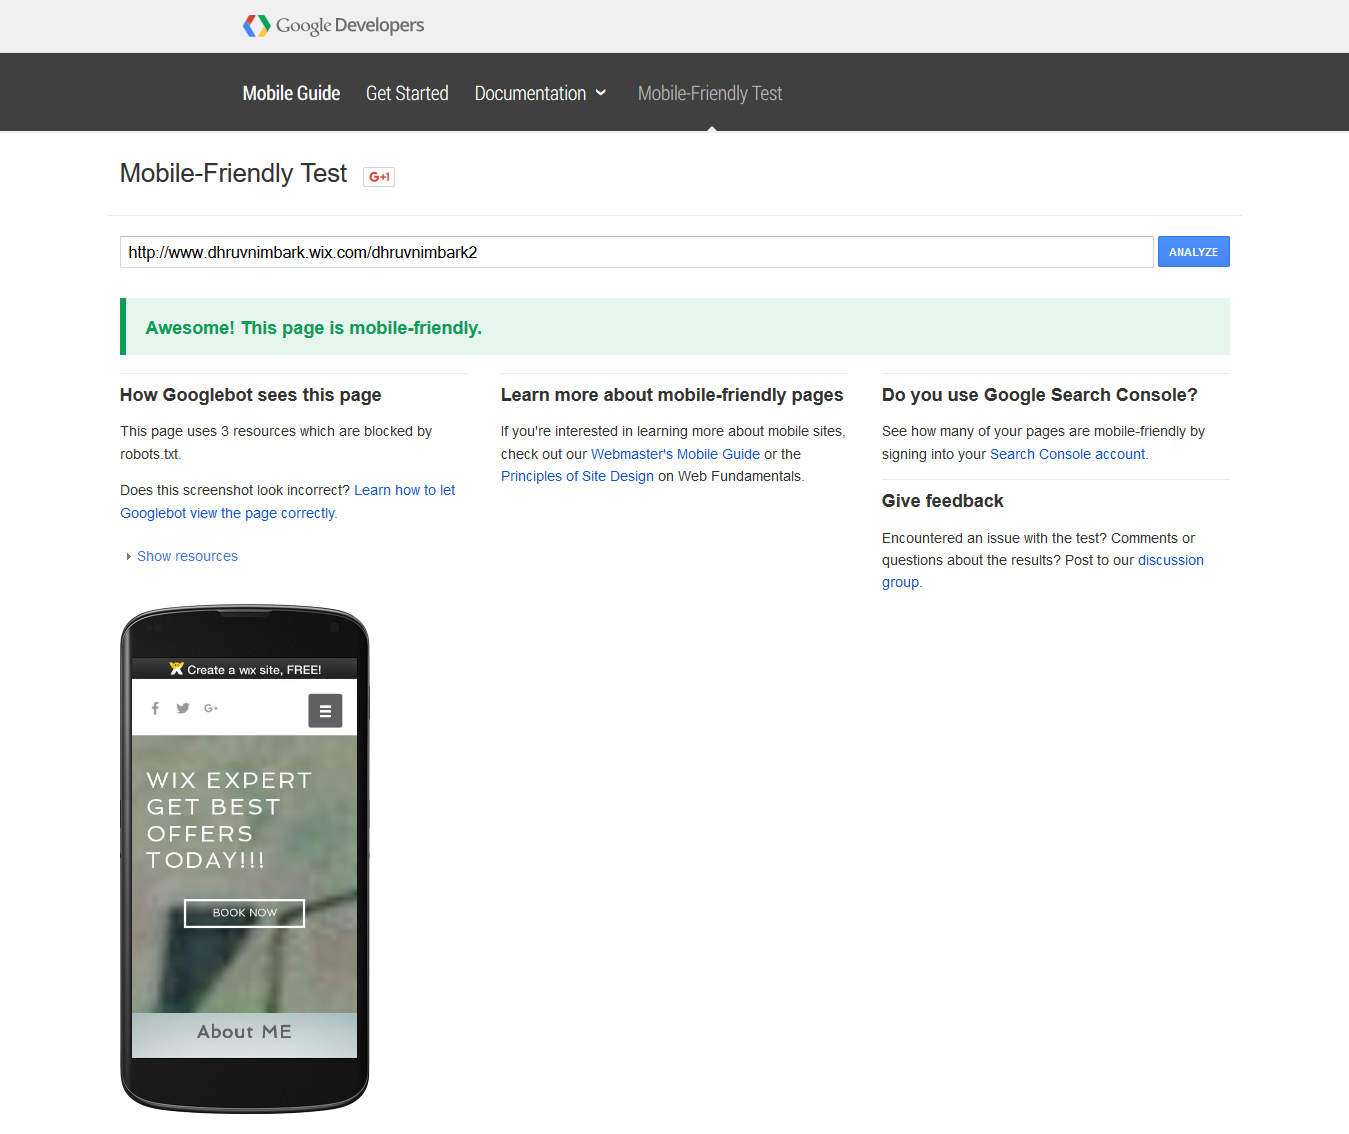This screenshot has width=1349, height=1134.
Task: Click the Google Developers logo
Action: click(334, 26)
